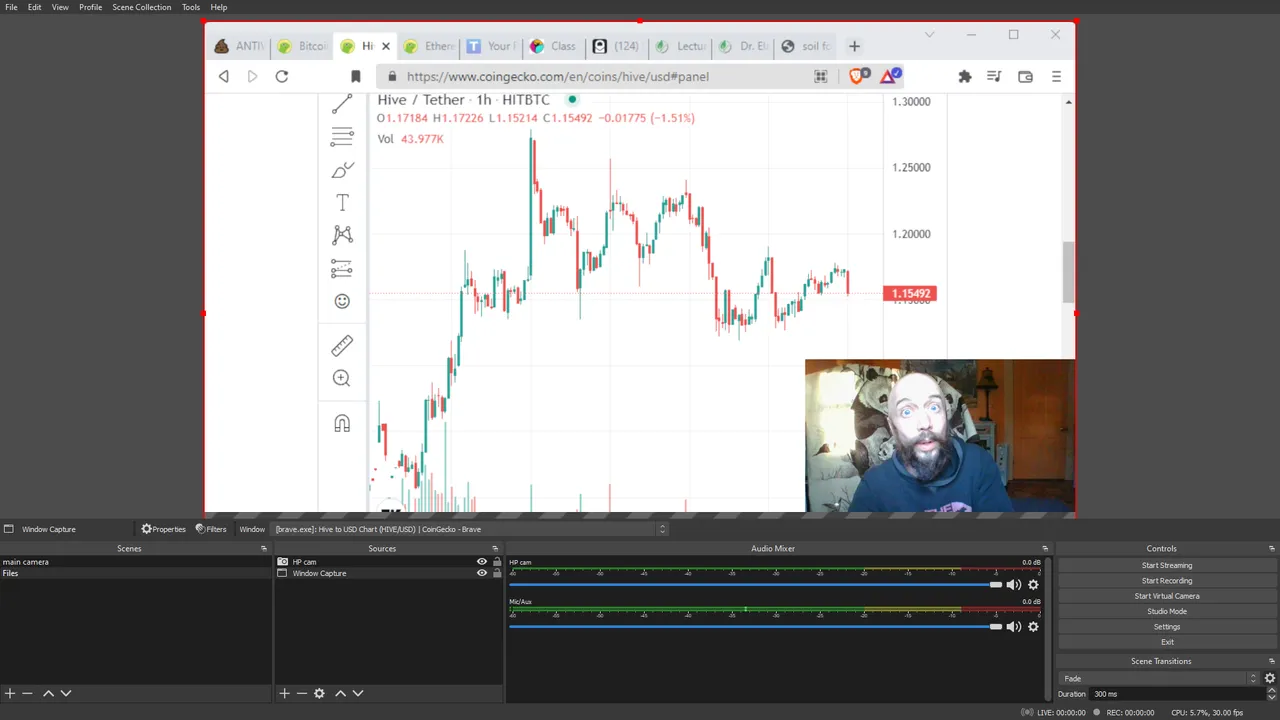The image size is (1280, 720).
Task: Move the selected source up
Action: pyautogui.click(x=340, y=693)
